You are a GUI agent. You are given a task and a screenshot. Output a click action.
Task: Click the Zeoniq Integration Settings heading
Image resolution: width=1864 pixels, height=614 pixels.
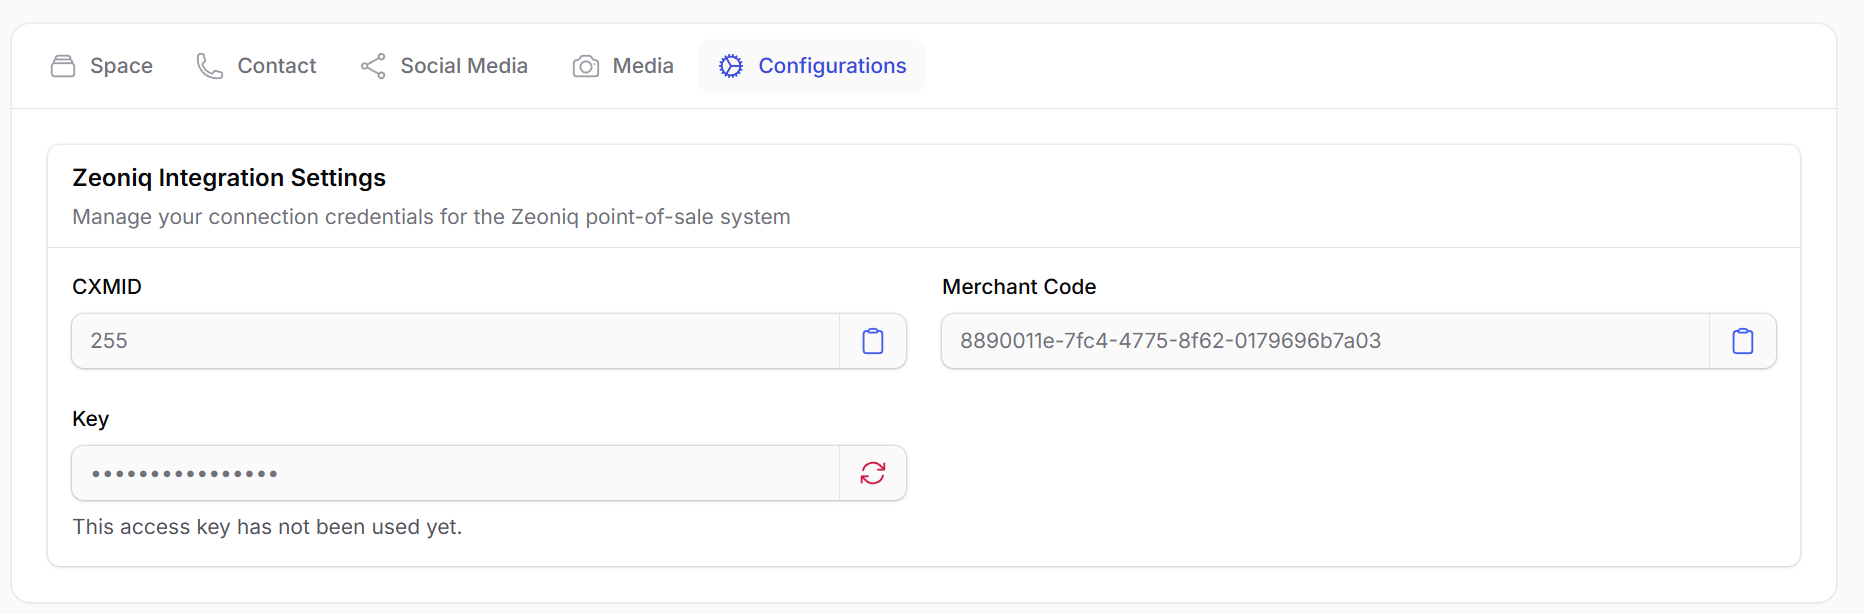click(x=229, y=178)
